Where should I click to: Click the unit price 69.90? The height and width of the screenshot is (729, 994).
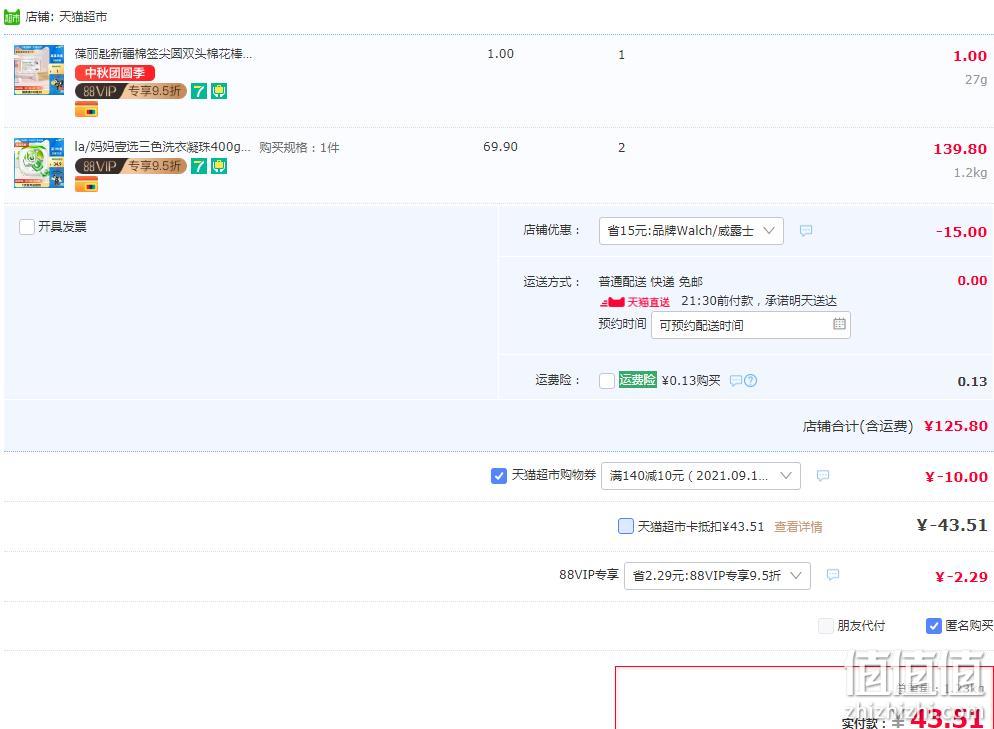tap(500, 147)
